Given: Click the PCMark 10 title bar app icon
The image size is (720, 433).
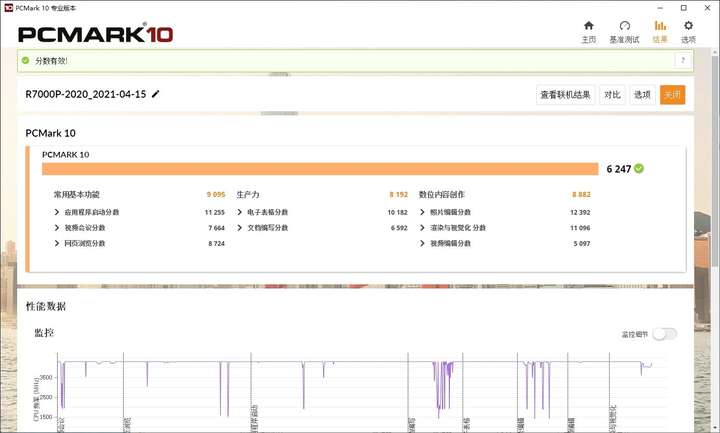Looking at the screenshot, I should [x=8, y=8].
